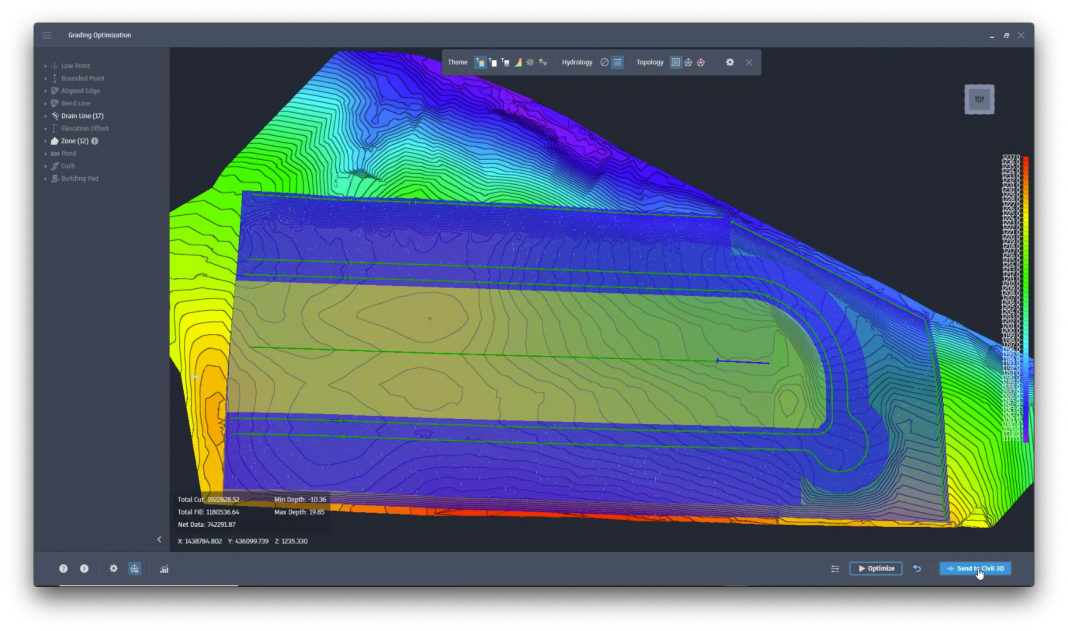Open the info icon in bottom bar

84,568
